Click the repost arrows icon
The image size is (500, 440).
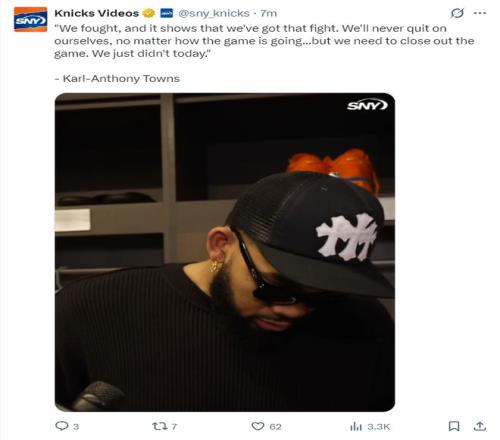coord(161,426)
